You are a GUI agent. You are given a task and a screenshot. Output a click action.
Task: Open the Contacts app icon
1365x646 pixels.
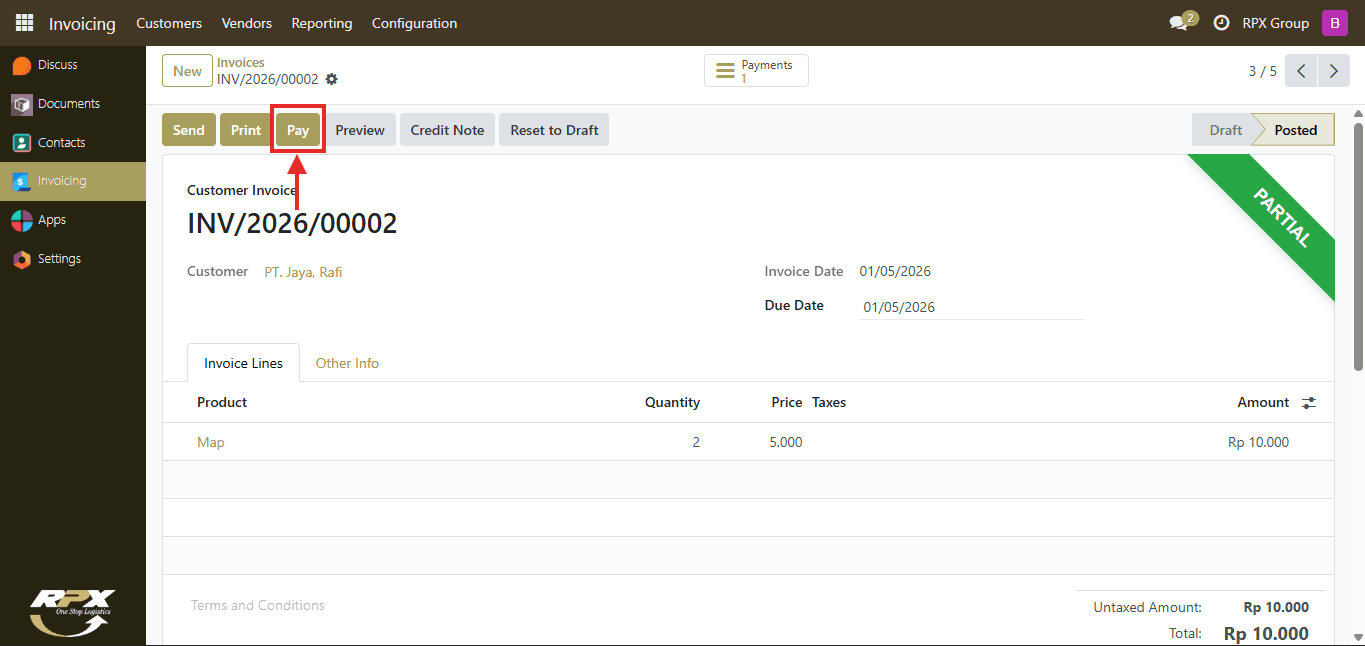pyautogui.click(x=21, y=143)
